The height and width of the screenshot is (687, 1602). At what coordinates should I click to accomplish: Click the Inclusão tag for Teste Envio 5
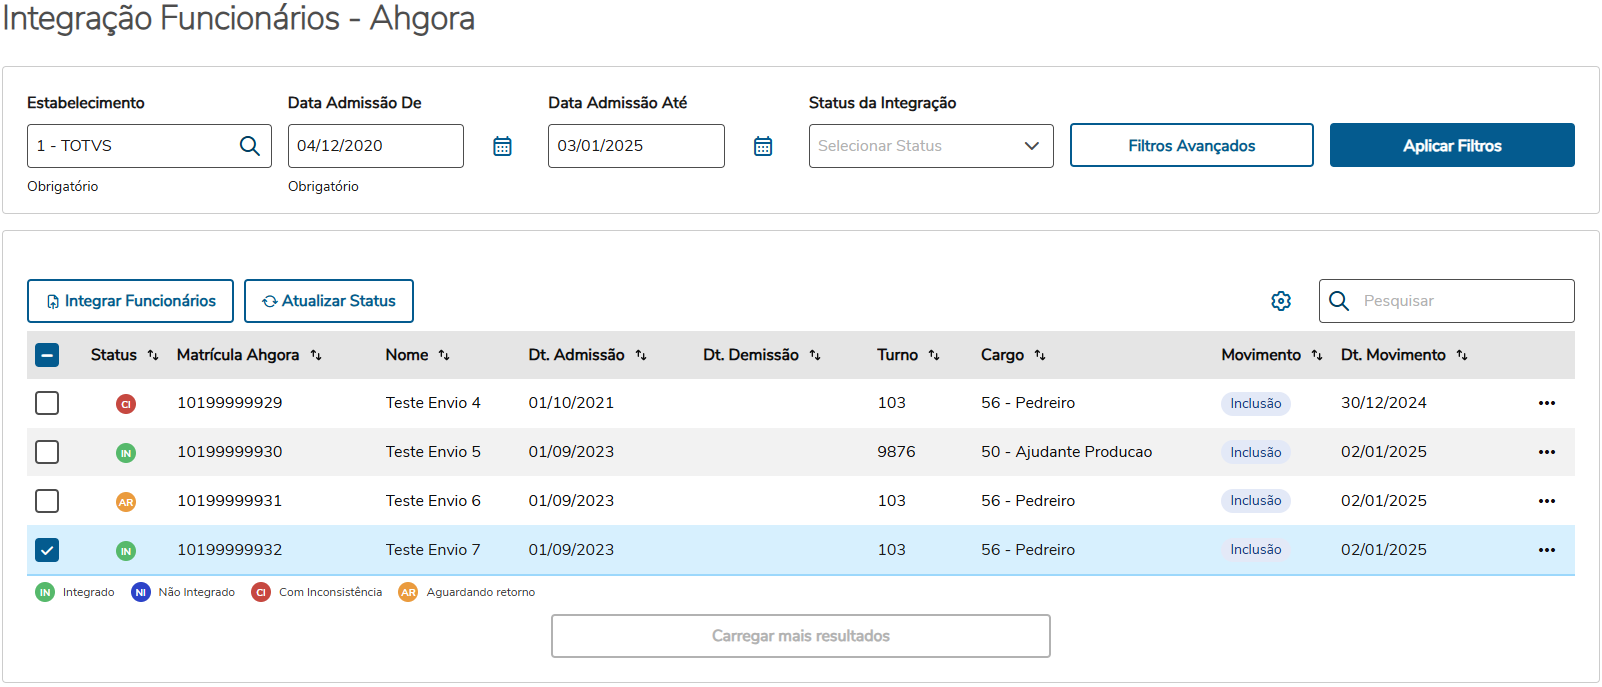tap(1255, 452)
